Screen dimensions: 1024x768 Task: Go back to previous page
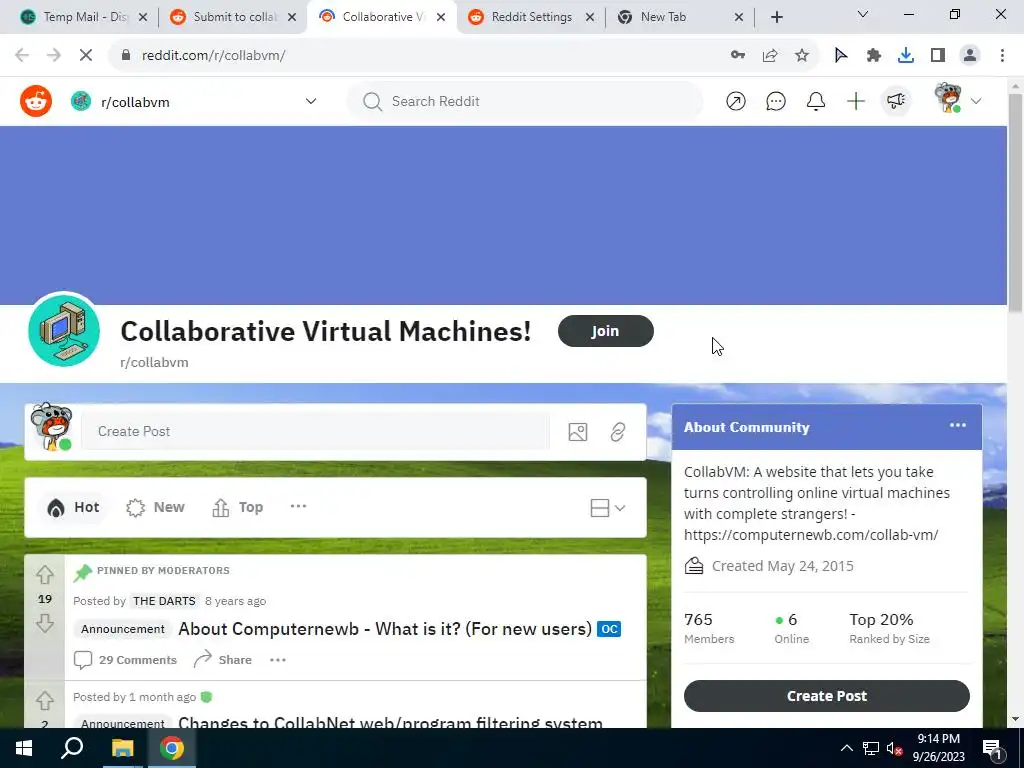[22, 56]
